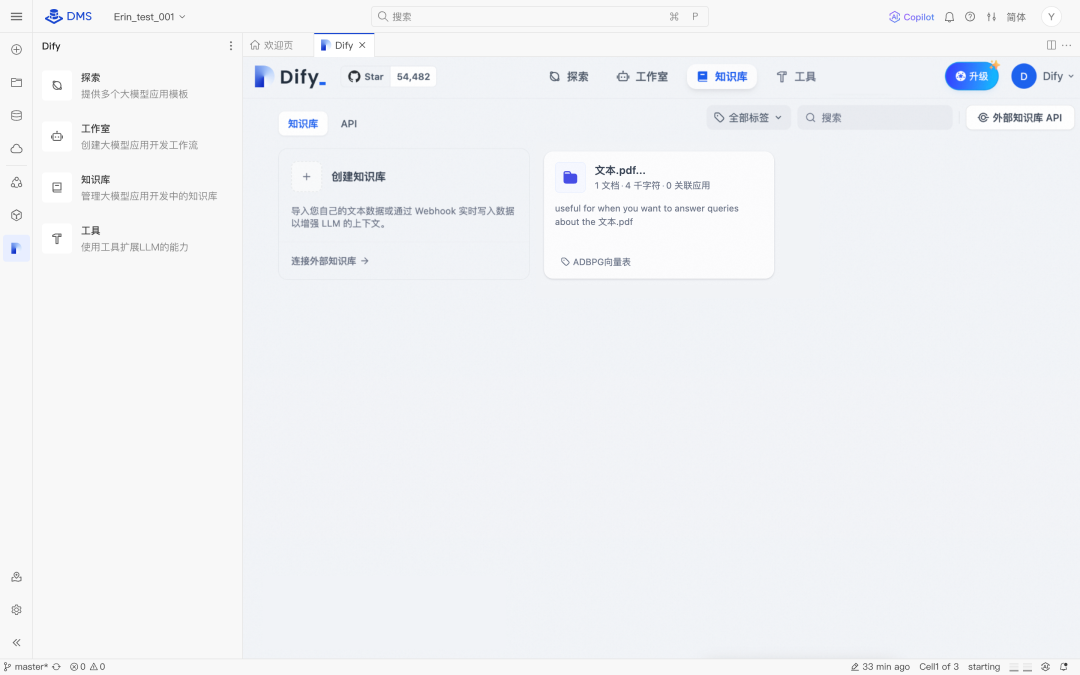Select 工作室 in the Dify side panel
The height and width of the screenshot is (675, 1080).
pos(137,136)
